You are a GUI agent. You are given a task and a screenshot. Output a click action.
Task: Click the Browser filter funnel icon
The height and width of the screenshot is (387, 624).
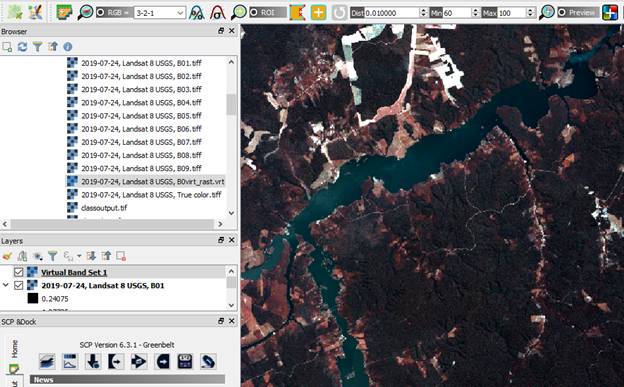click(37, 47)
